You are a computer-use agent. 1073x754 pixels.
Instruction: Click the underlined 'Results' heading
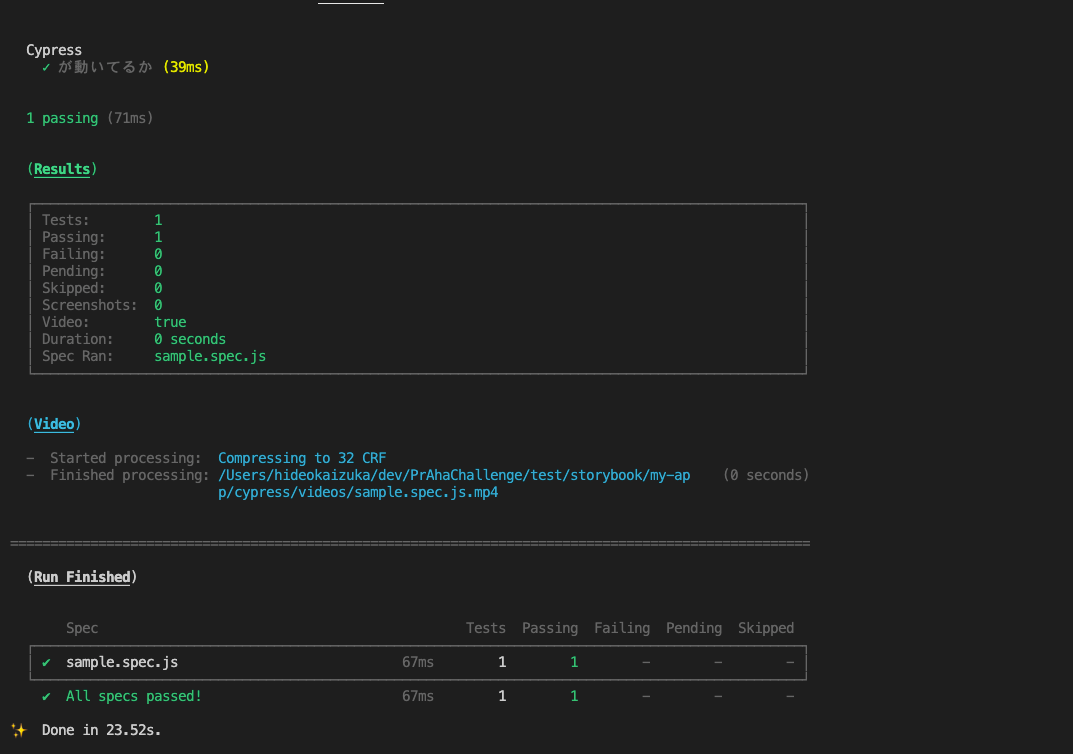pyautogui.click(x=62, y=169)
